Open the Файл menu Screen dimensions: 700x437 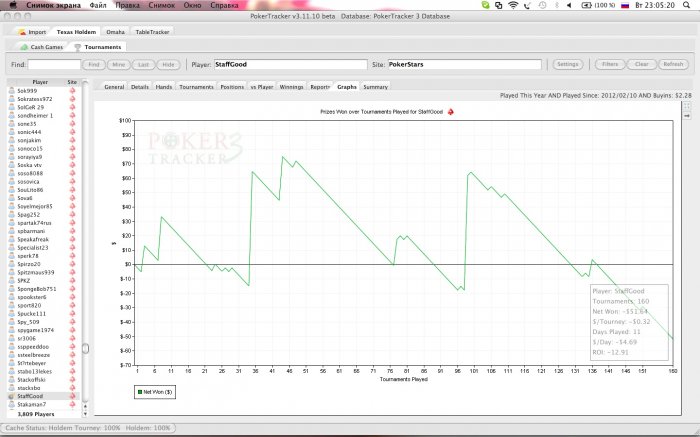[x=98, y=5]
